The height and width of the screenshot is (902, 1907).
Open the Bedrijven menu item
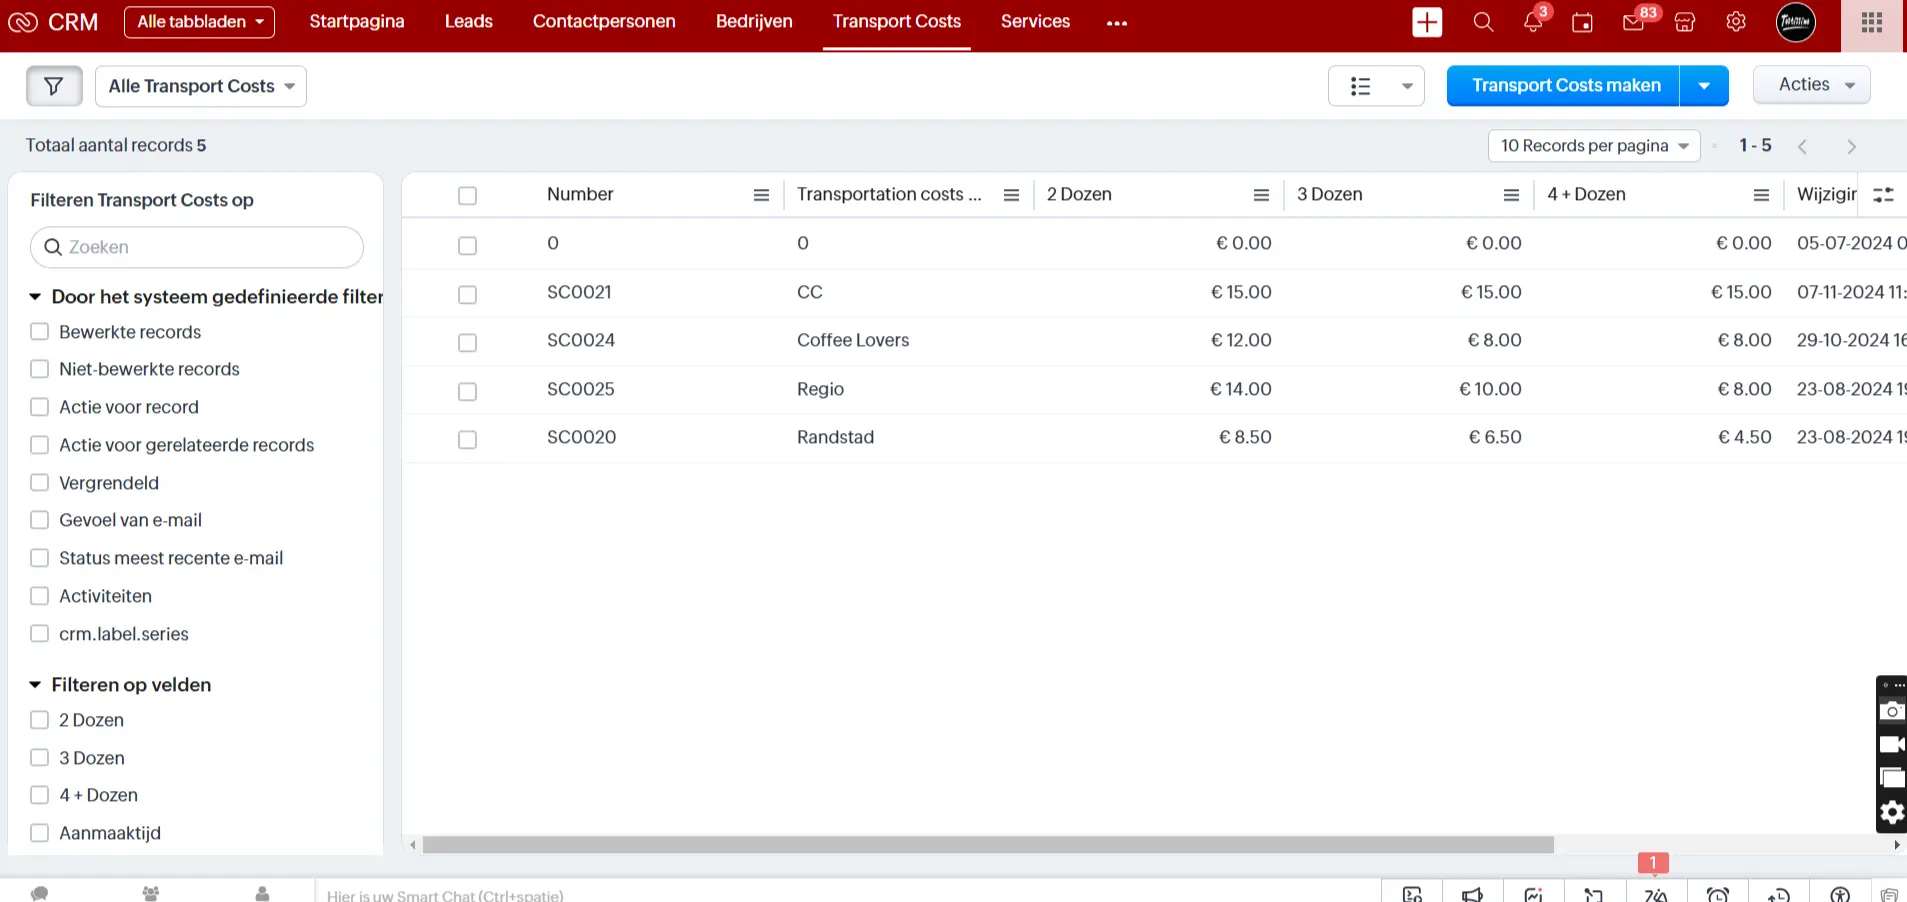(x=753, y=21)
